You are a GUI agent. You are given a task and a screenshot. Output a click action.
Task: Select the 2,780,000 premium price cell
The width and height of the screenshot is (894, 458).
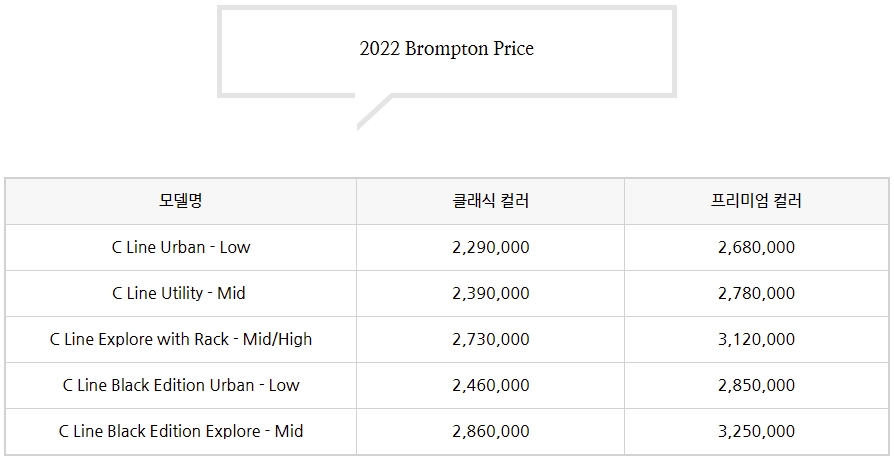point(756,293)
